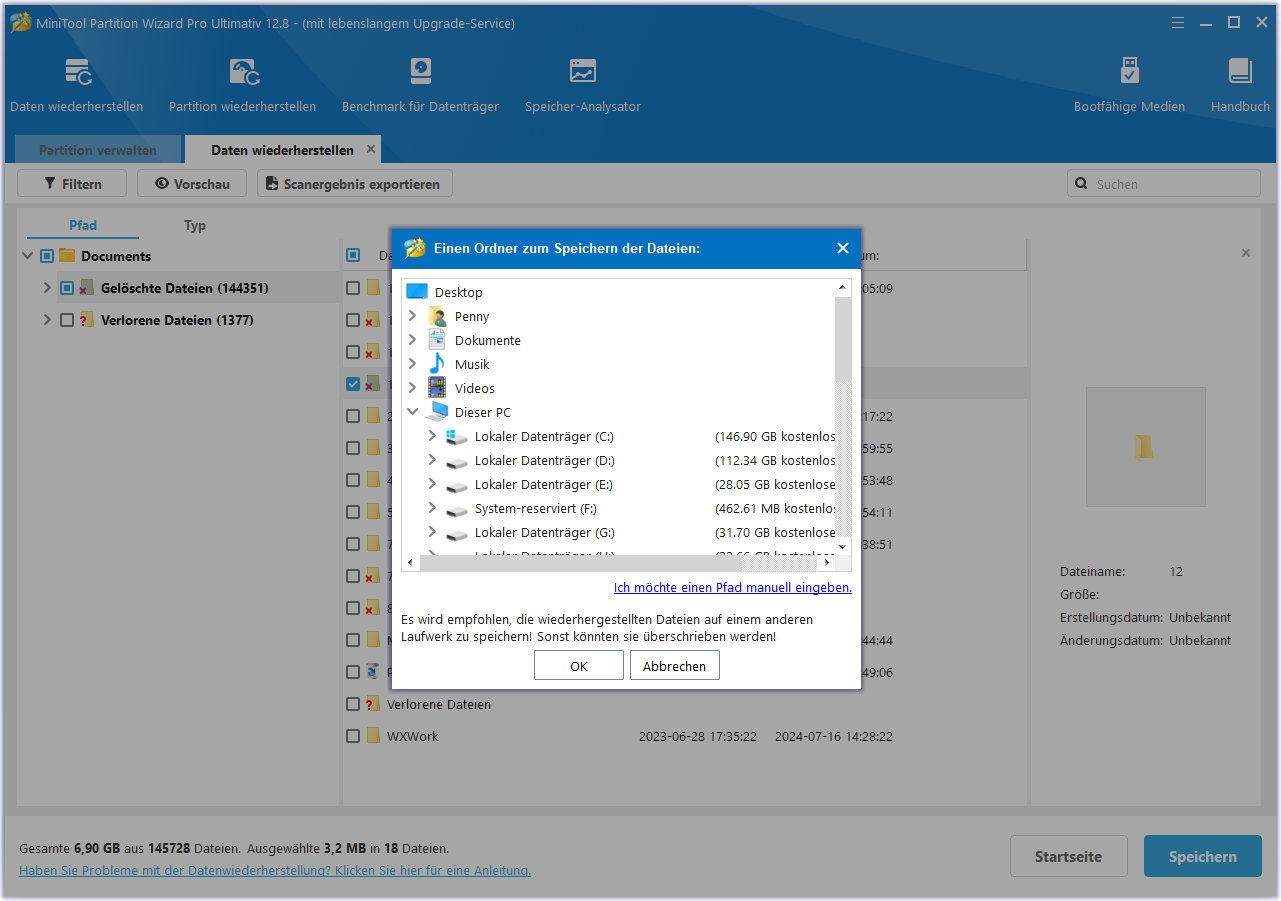
Task: Collapse the Dieser PC node
Action: click(x=412, y=412)
